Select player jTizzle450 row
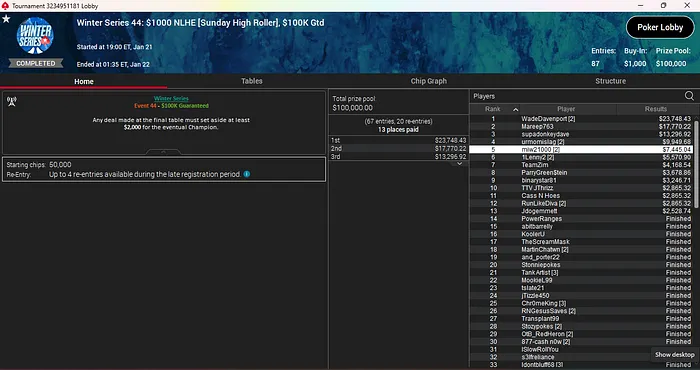Image resolution: width=700 pixels, height=370 pixels. click(581, 295)
